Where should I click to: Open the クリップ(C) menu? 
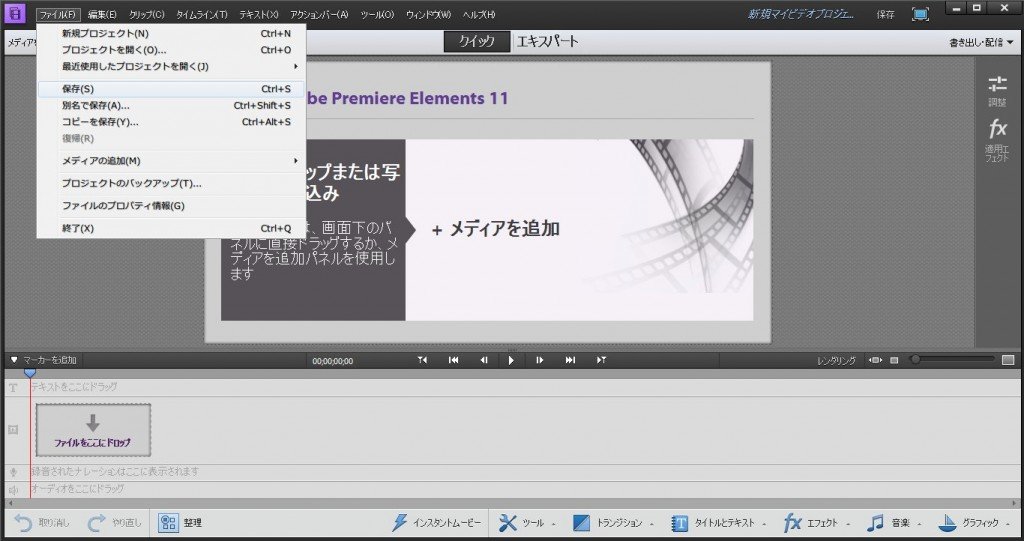(x=147, y=14)
